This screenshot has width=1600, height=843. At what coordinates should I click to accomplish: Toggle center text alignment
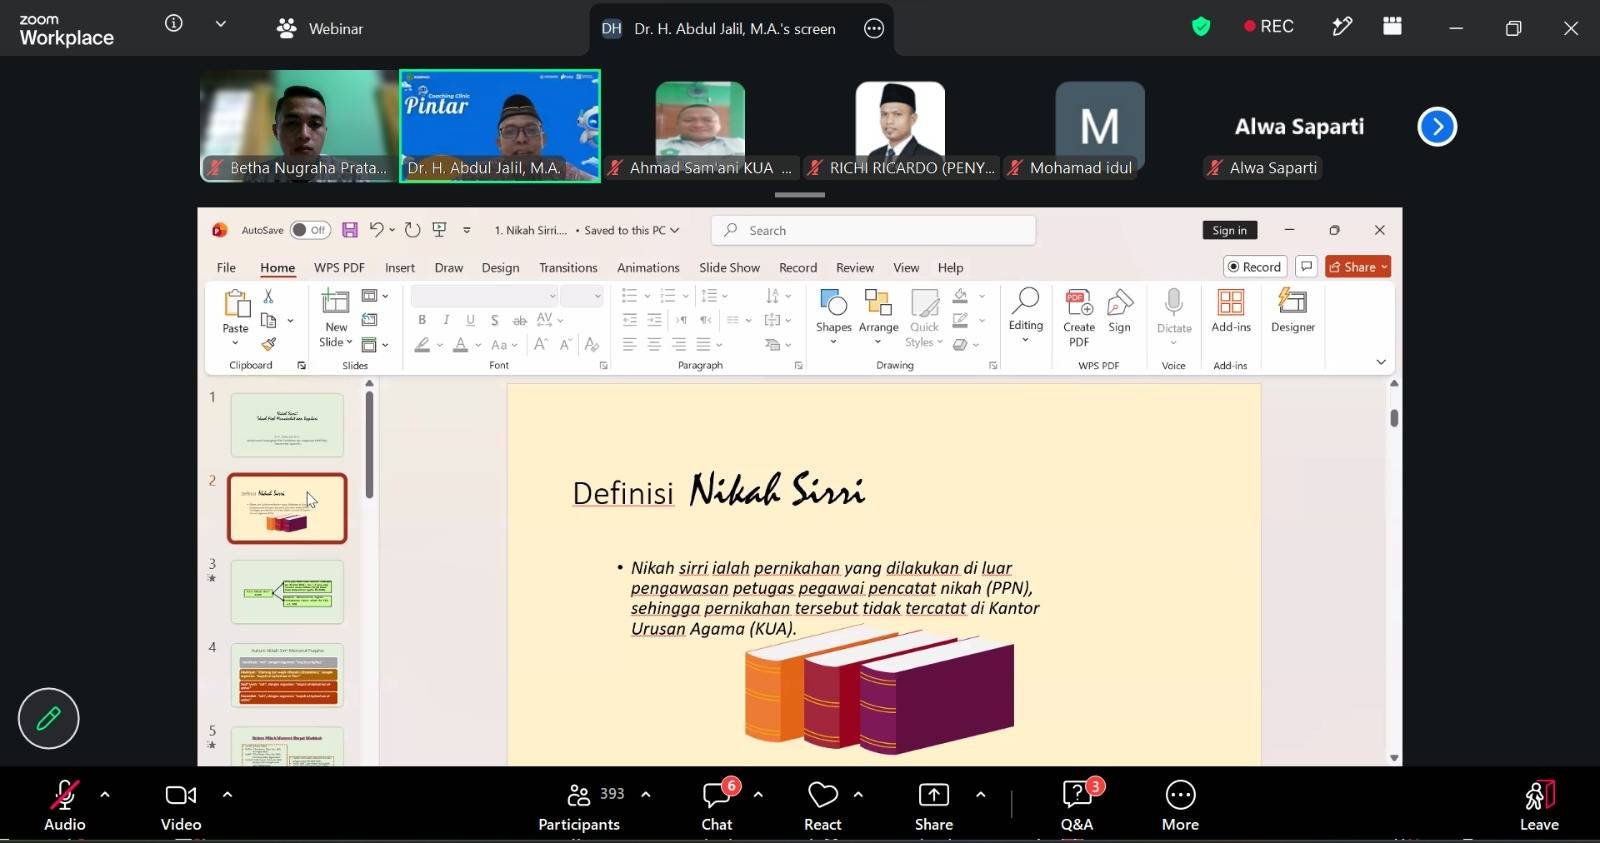pos(654,344)
